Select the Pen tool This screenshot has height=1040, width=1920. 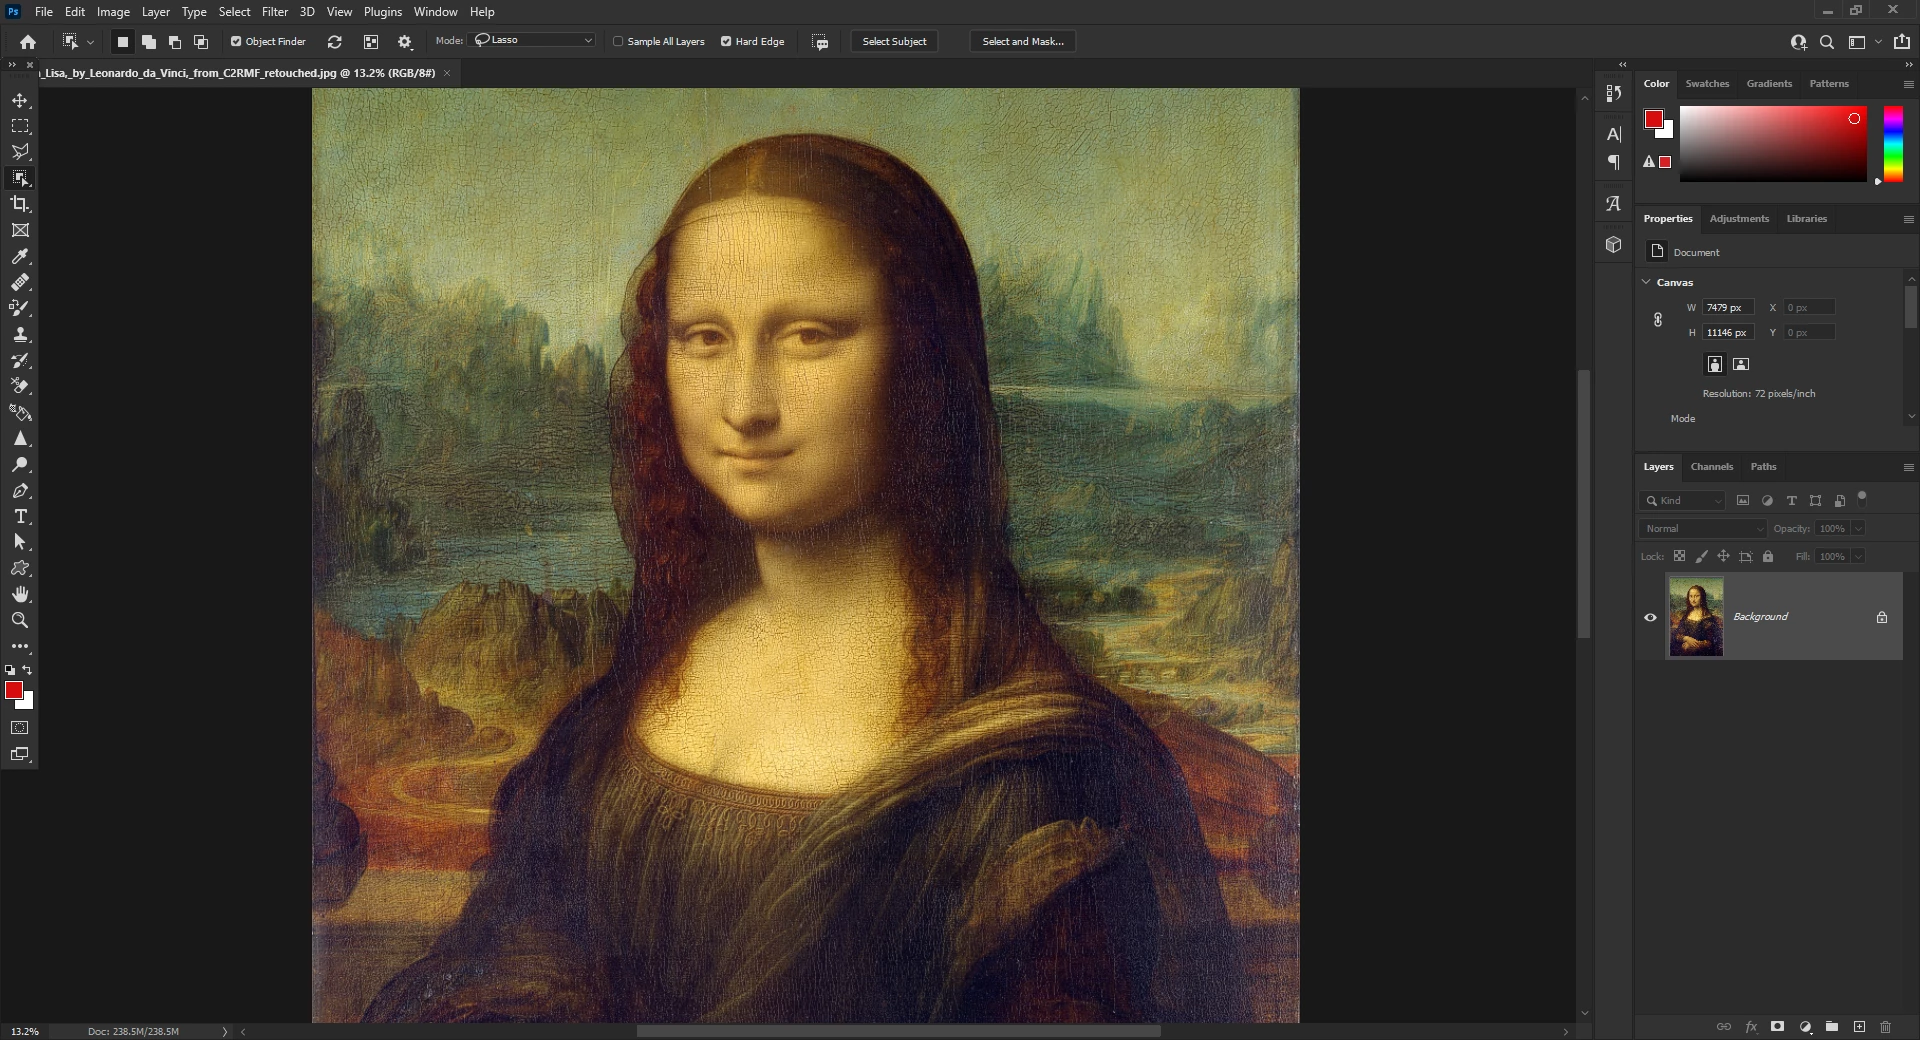[x=20, y=490]
